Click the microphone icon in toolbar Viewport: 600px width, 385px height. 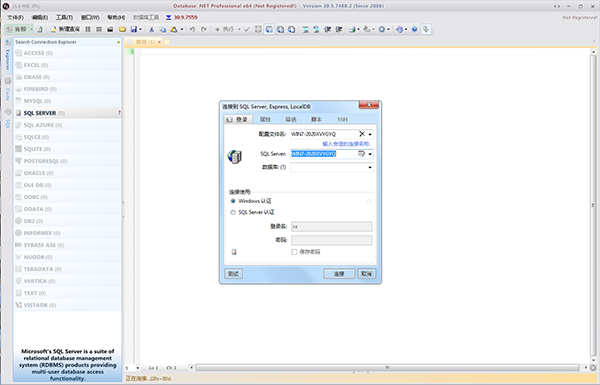click(x=426, y=29)
